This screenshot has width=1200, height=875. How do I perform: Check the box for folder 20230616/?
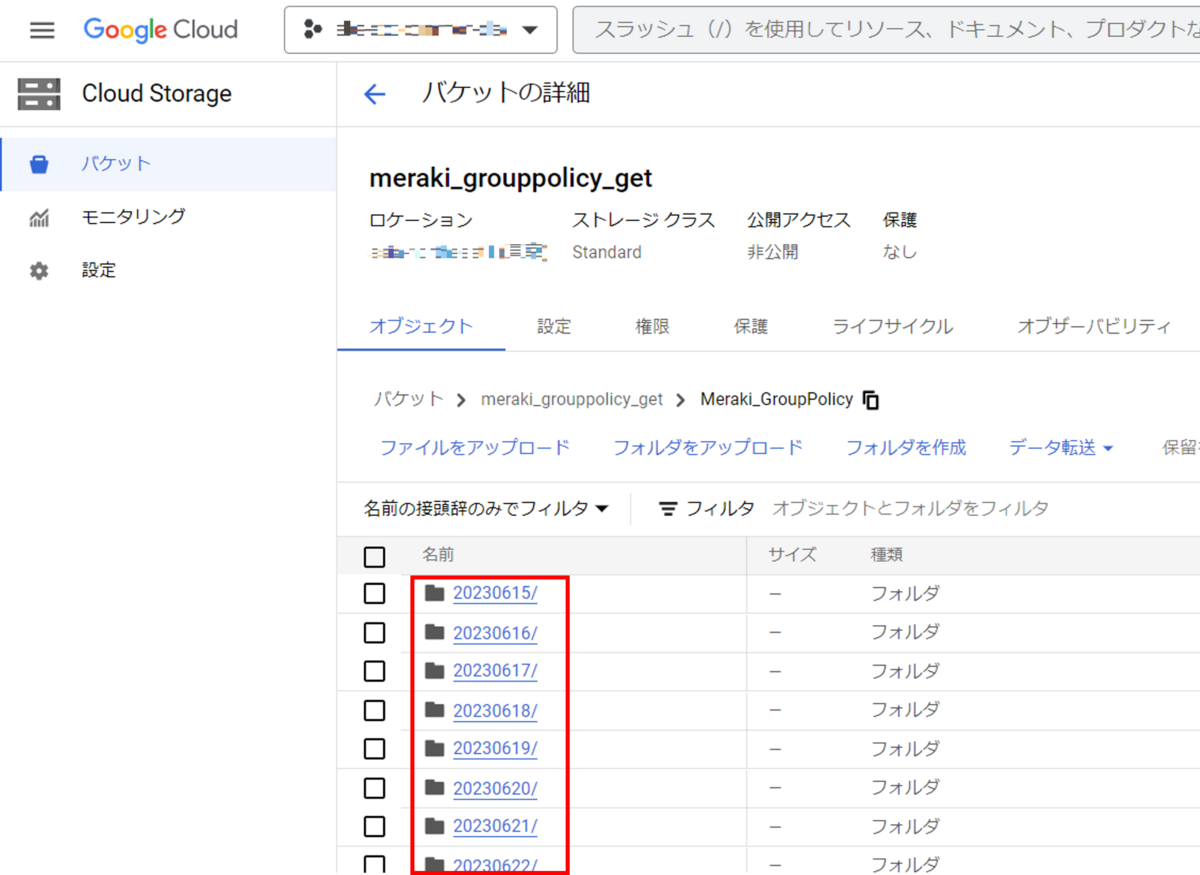pos(374,633)
